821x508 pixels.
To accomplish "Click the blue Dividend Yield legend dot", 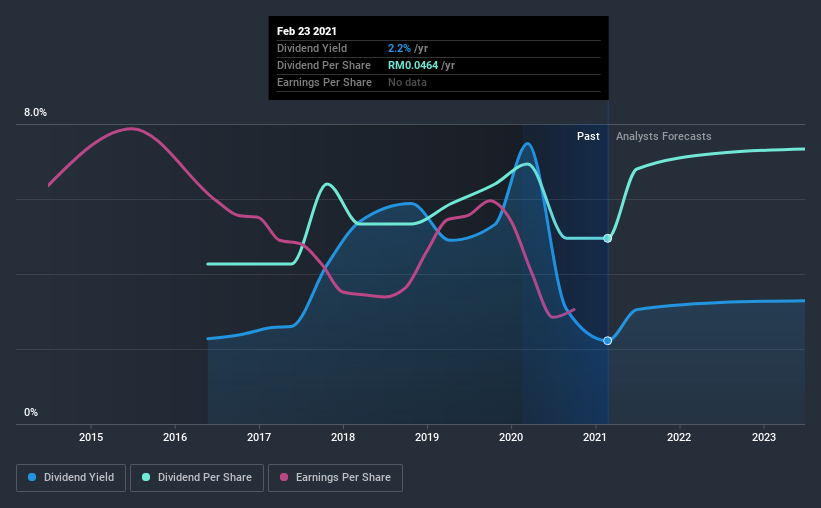I will [x=32, y=477].
